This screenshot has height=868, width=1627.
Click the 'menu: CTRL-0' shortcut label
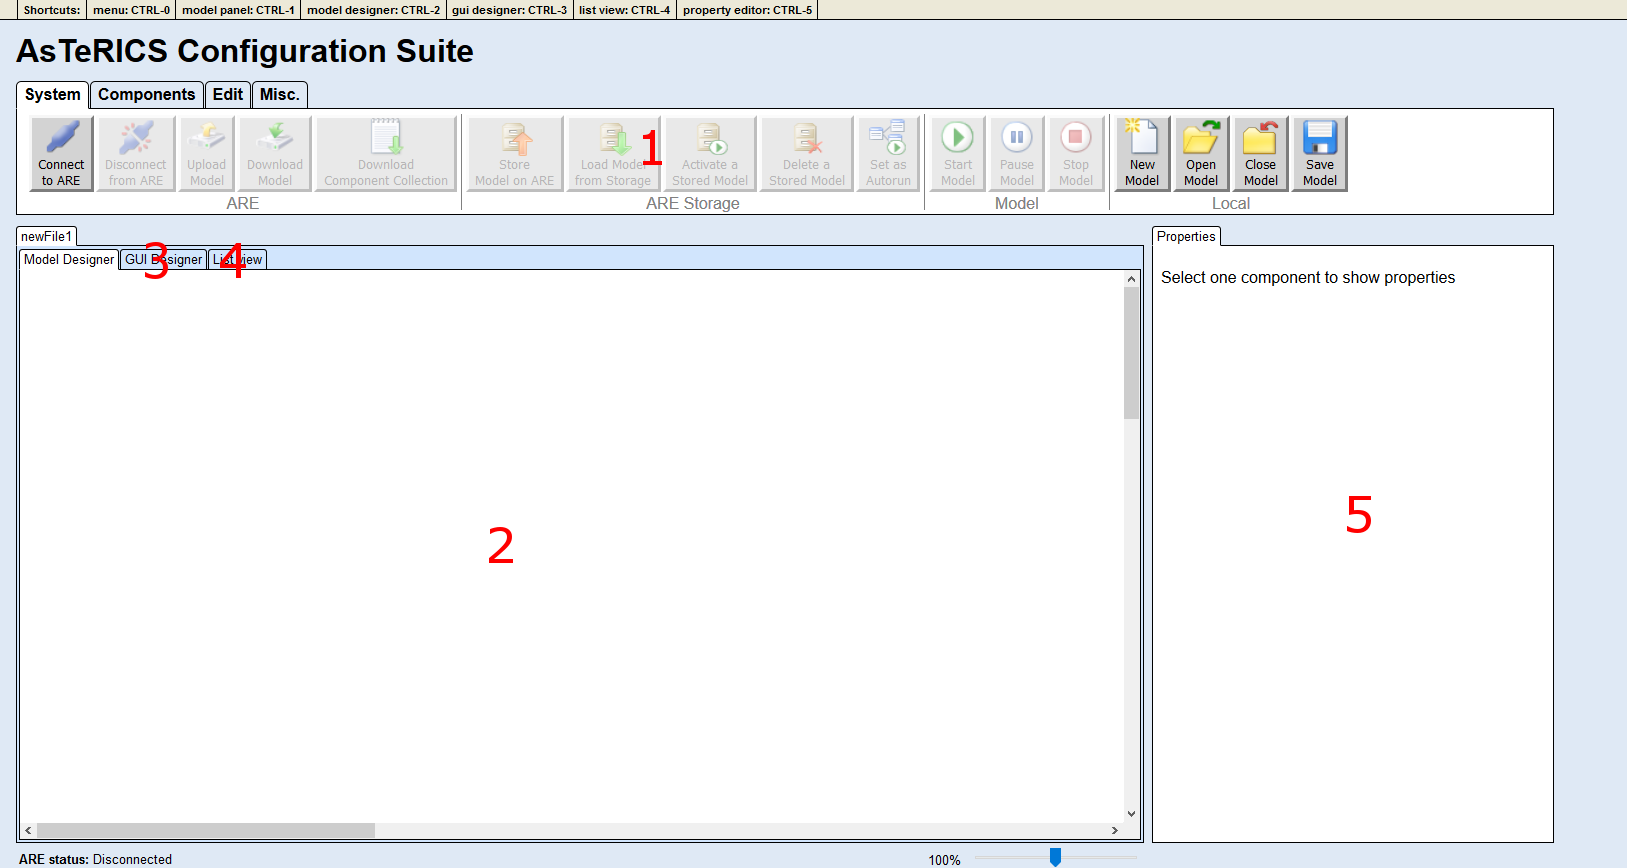[x=131, y=10]
